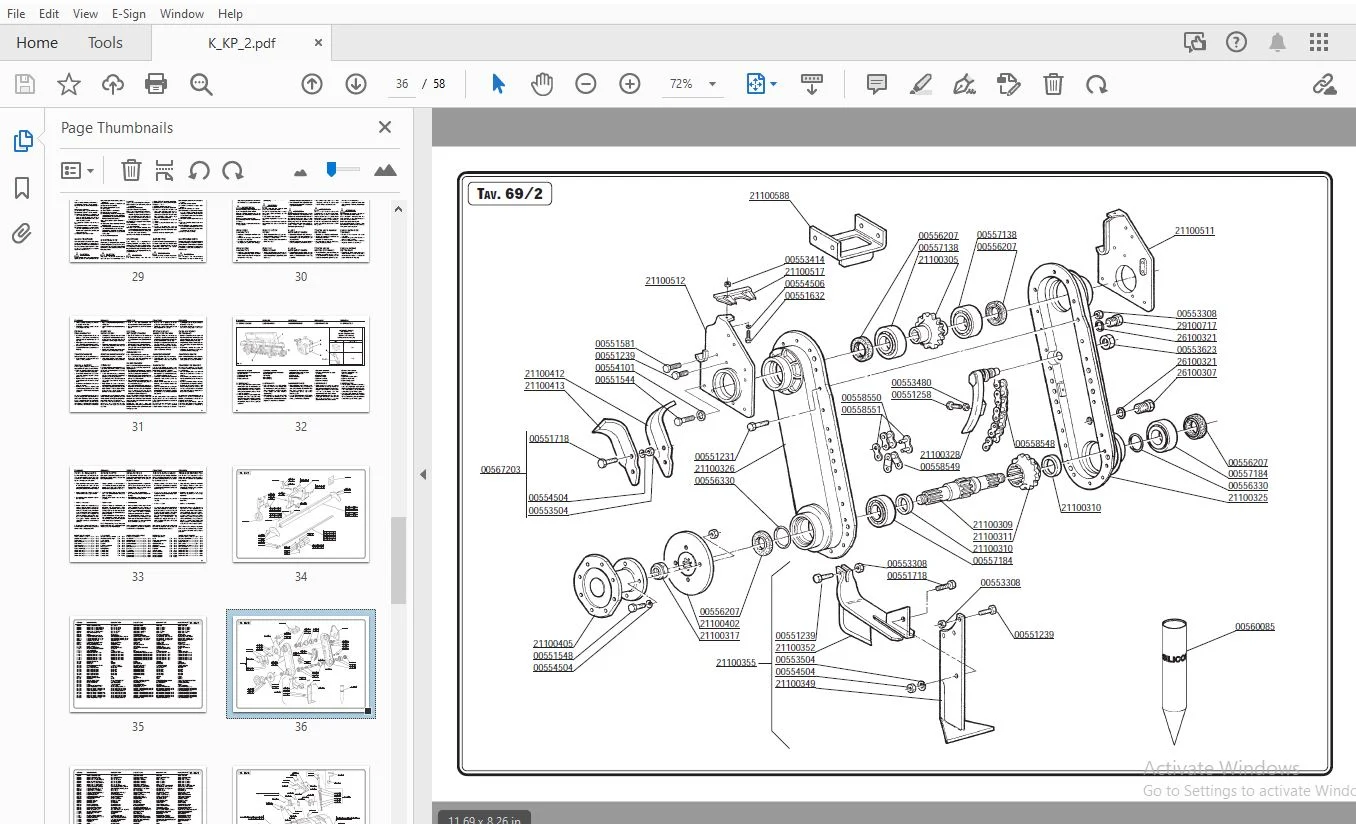
Task: Click the thumbnails panel scrollbar
Action: point(398,560)
